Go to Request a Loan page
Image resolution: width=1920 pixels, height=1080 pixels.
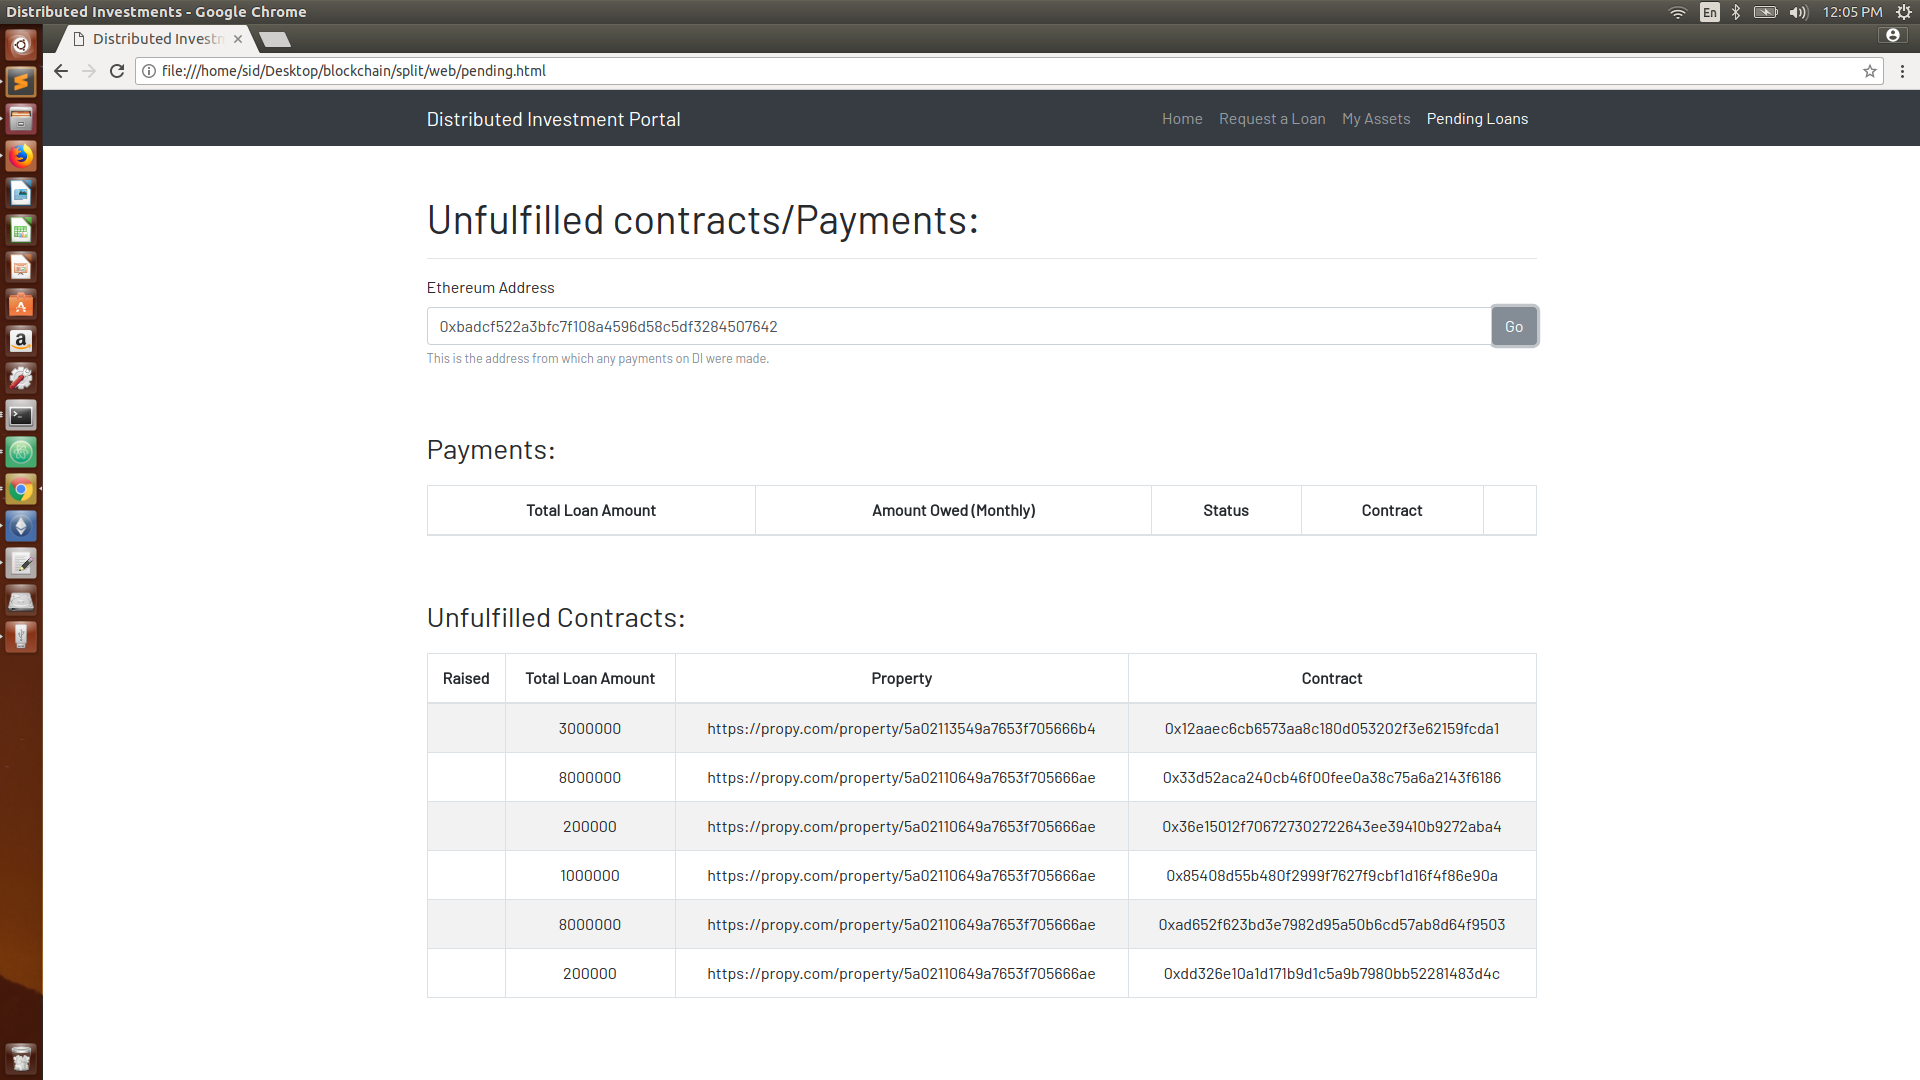point(1271,119)
